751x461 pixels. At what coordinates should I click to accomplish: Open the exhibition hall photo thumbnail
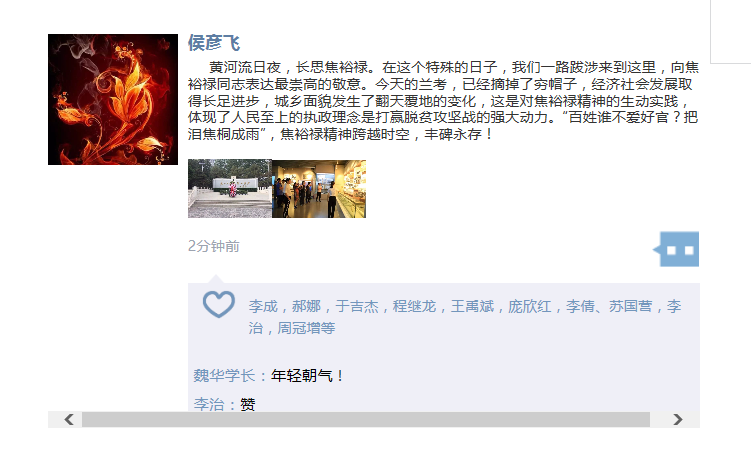(319, 189)
